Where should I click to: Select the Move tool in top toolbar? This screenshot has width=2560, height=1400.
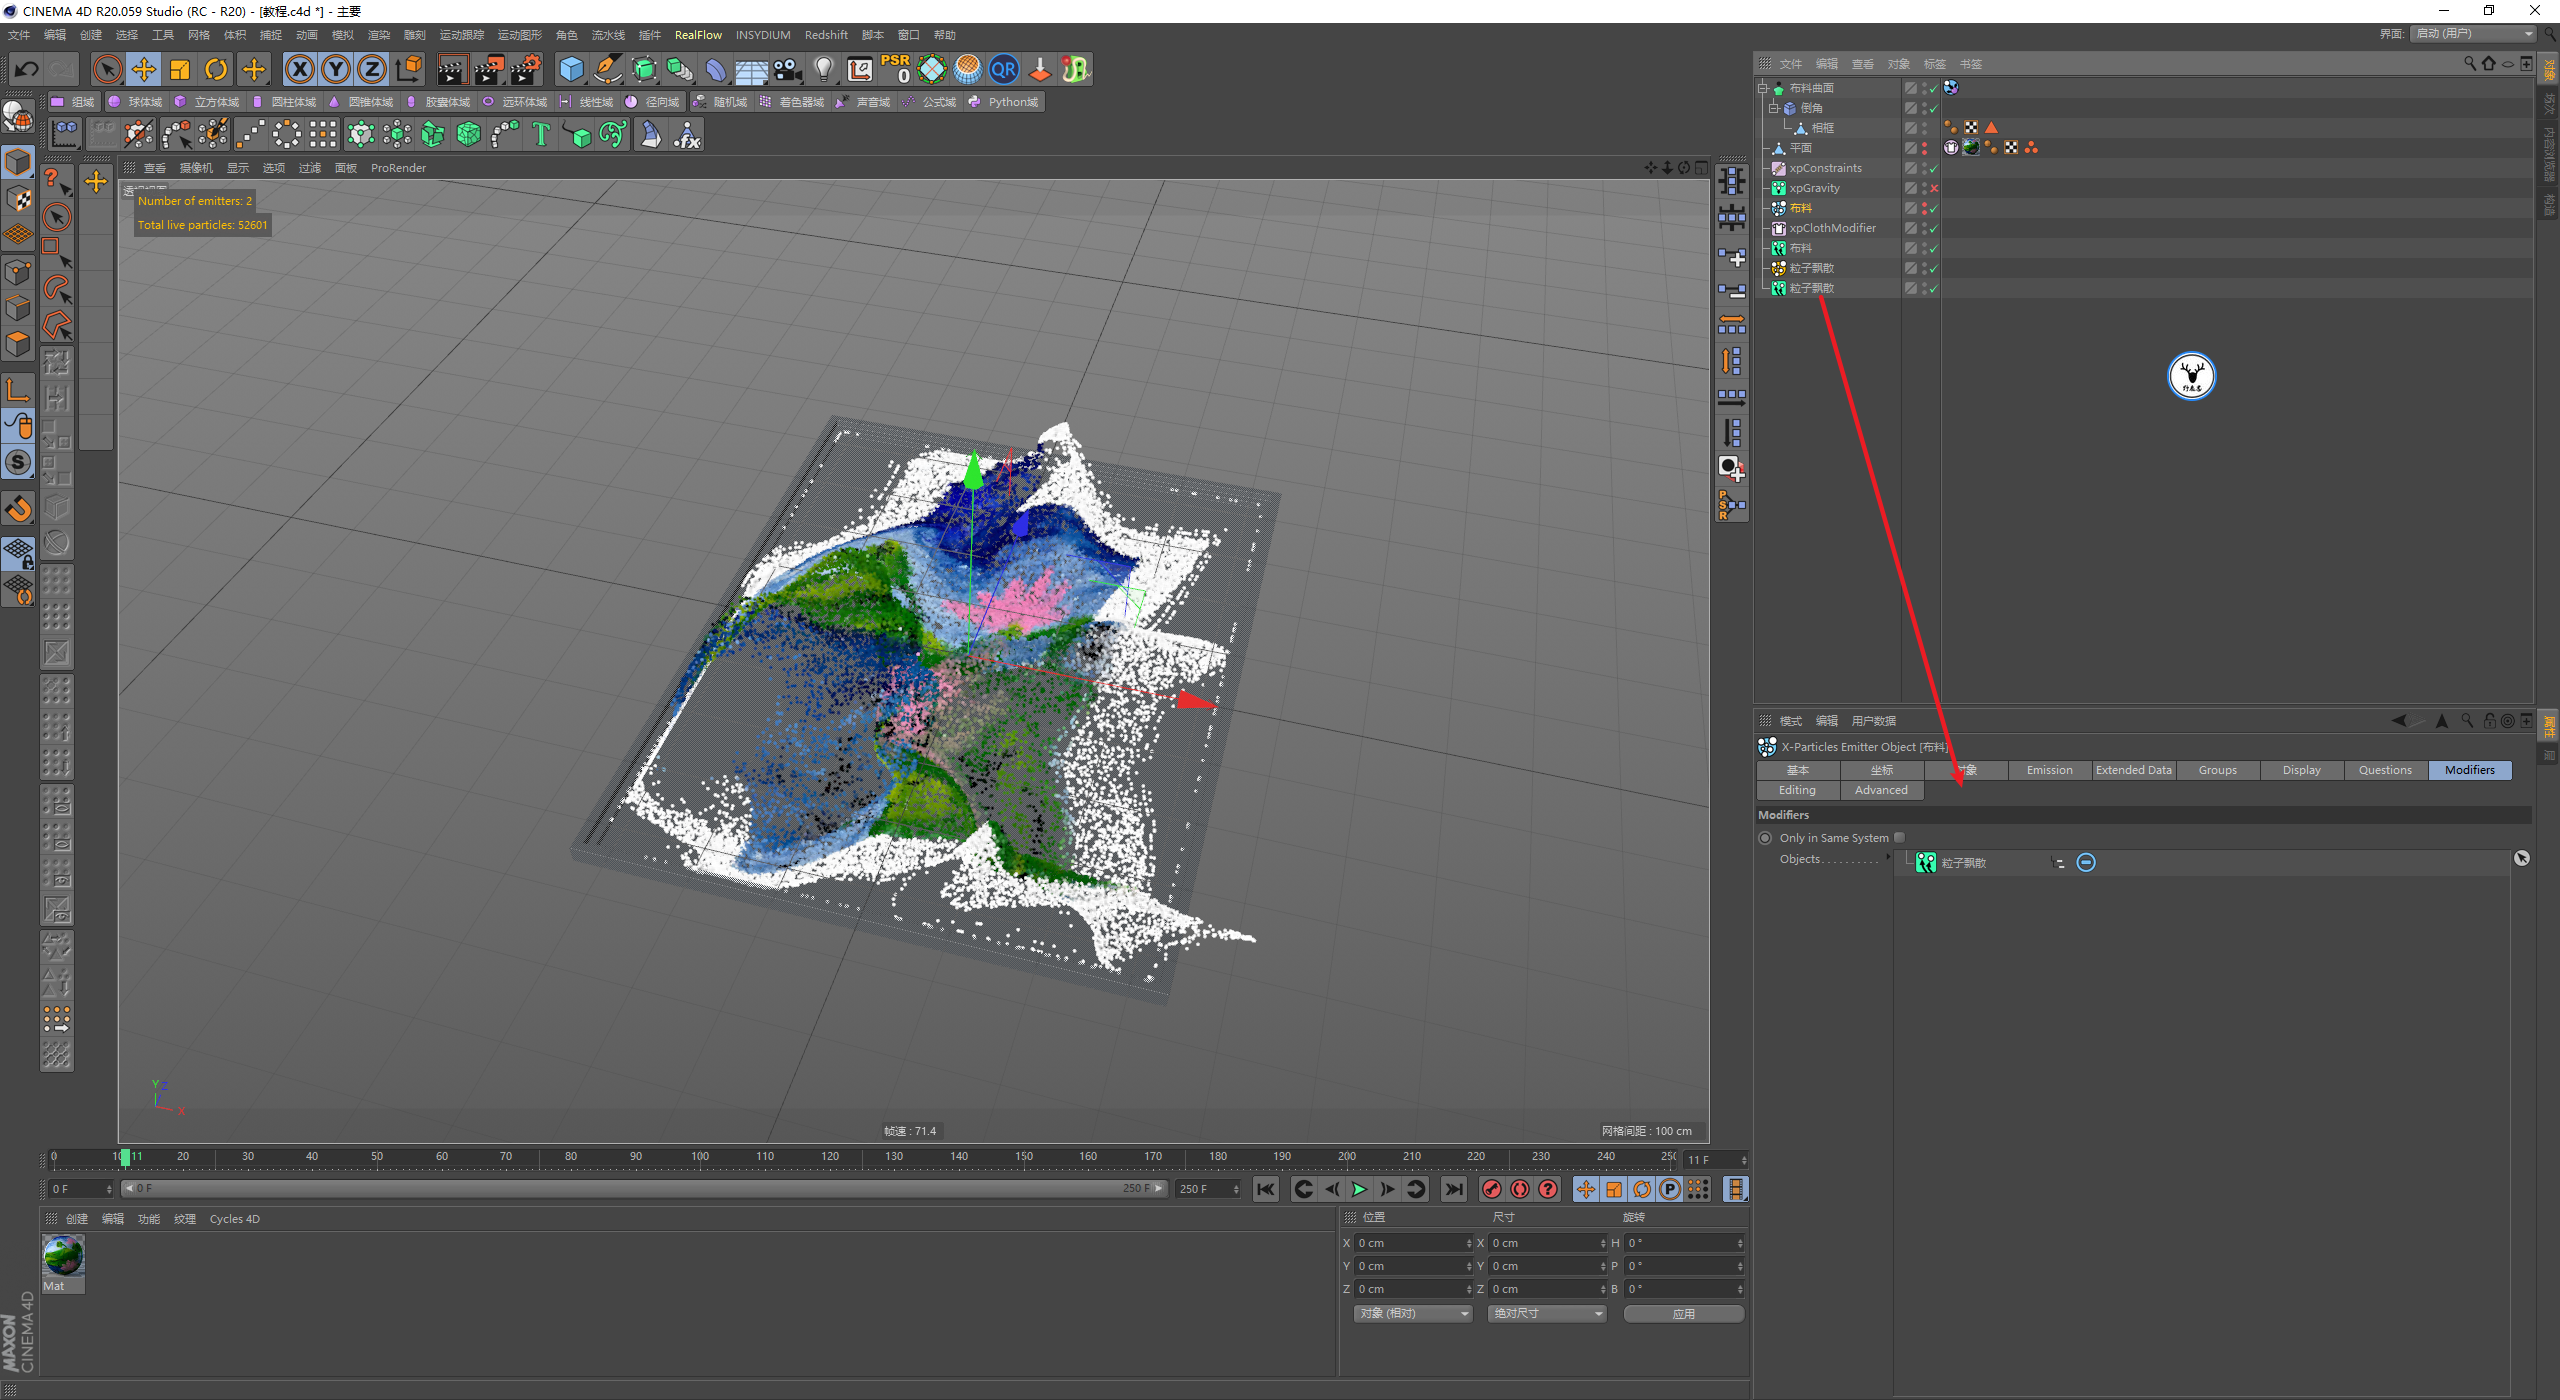point(144,69)
